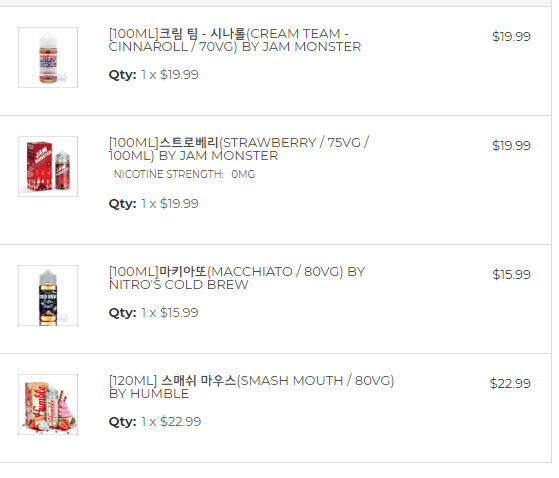Click the small bottle beside the red box
The width and height of the screenshot is (559, 478).
[x=63, y=170]
